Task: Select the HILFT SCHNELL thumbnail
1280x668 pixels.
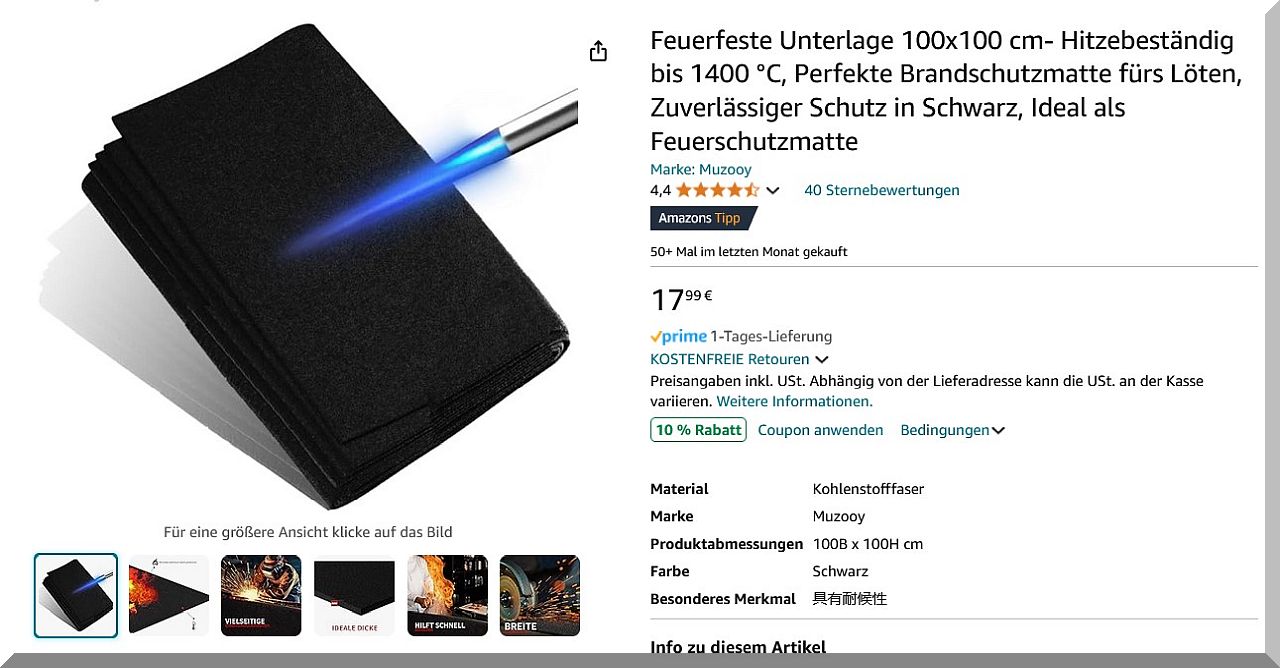Action: click(x=447, y=595)
